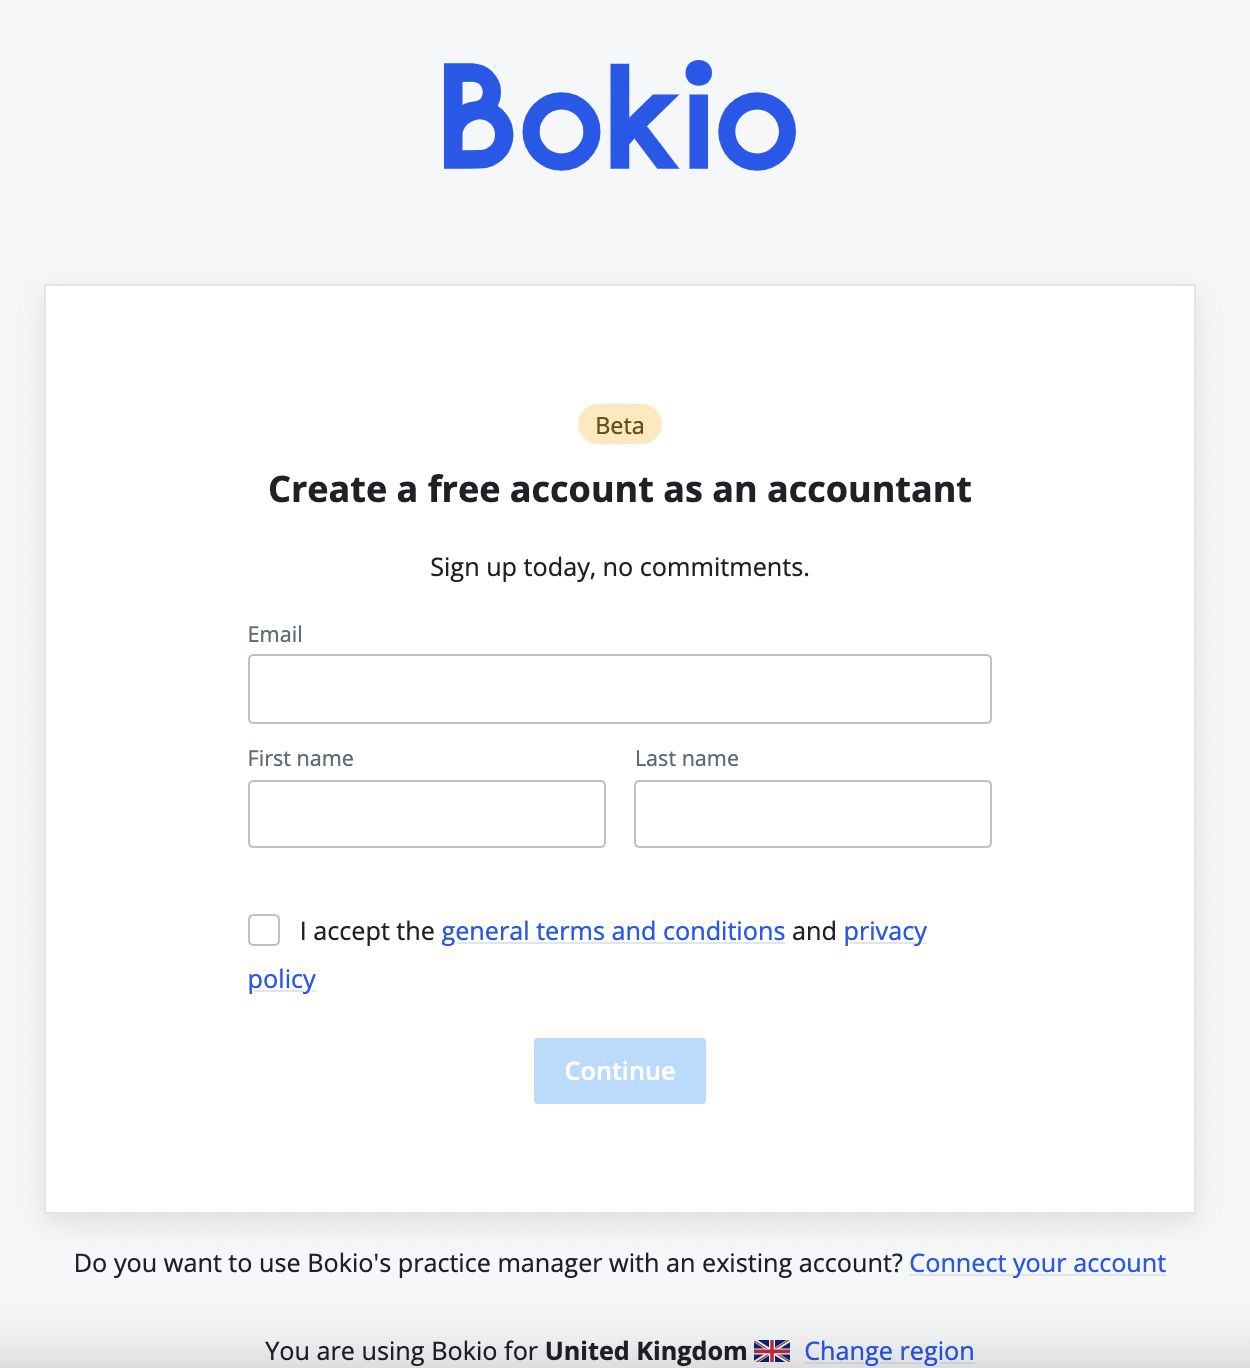Click the Create a free account heading

(619, 489)
